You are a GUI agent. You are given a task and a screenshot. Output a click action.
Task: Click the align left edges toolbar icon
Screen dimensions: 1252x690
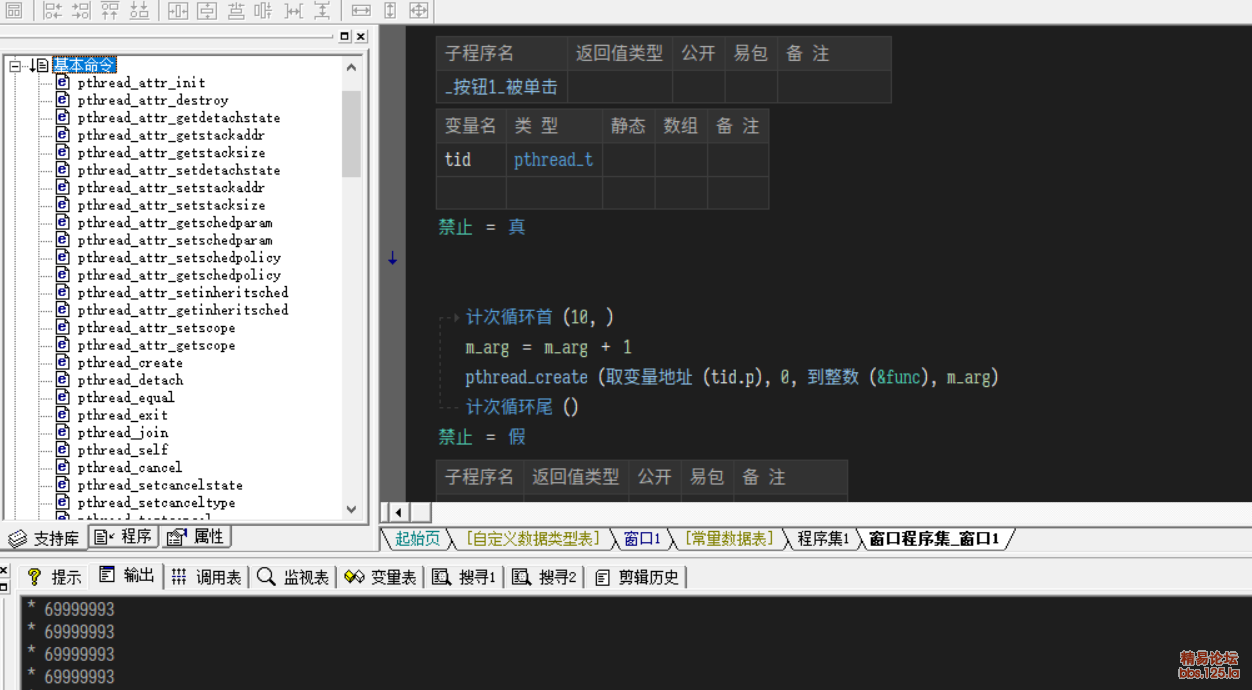click(53, 11)
